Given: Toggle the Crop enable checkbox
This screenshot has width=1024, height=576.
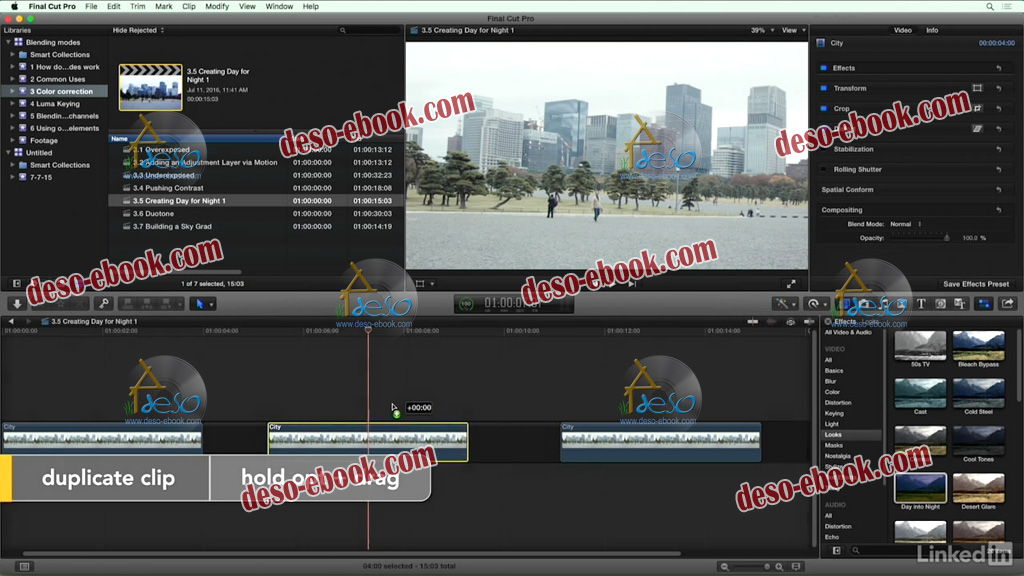Looking at the screenshot, I should pyautogui.click(x=824, y=108).
